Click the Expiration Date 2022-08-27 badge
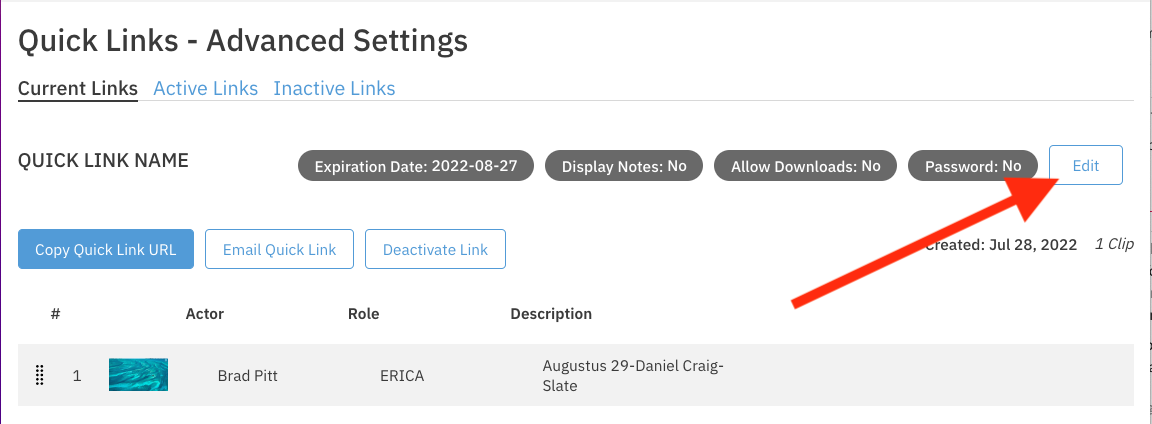 415,166
